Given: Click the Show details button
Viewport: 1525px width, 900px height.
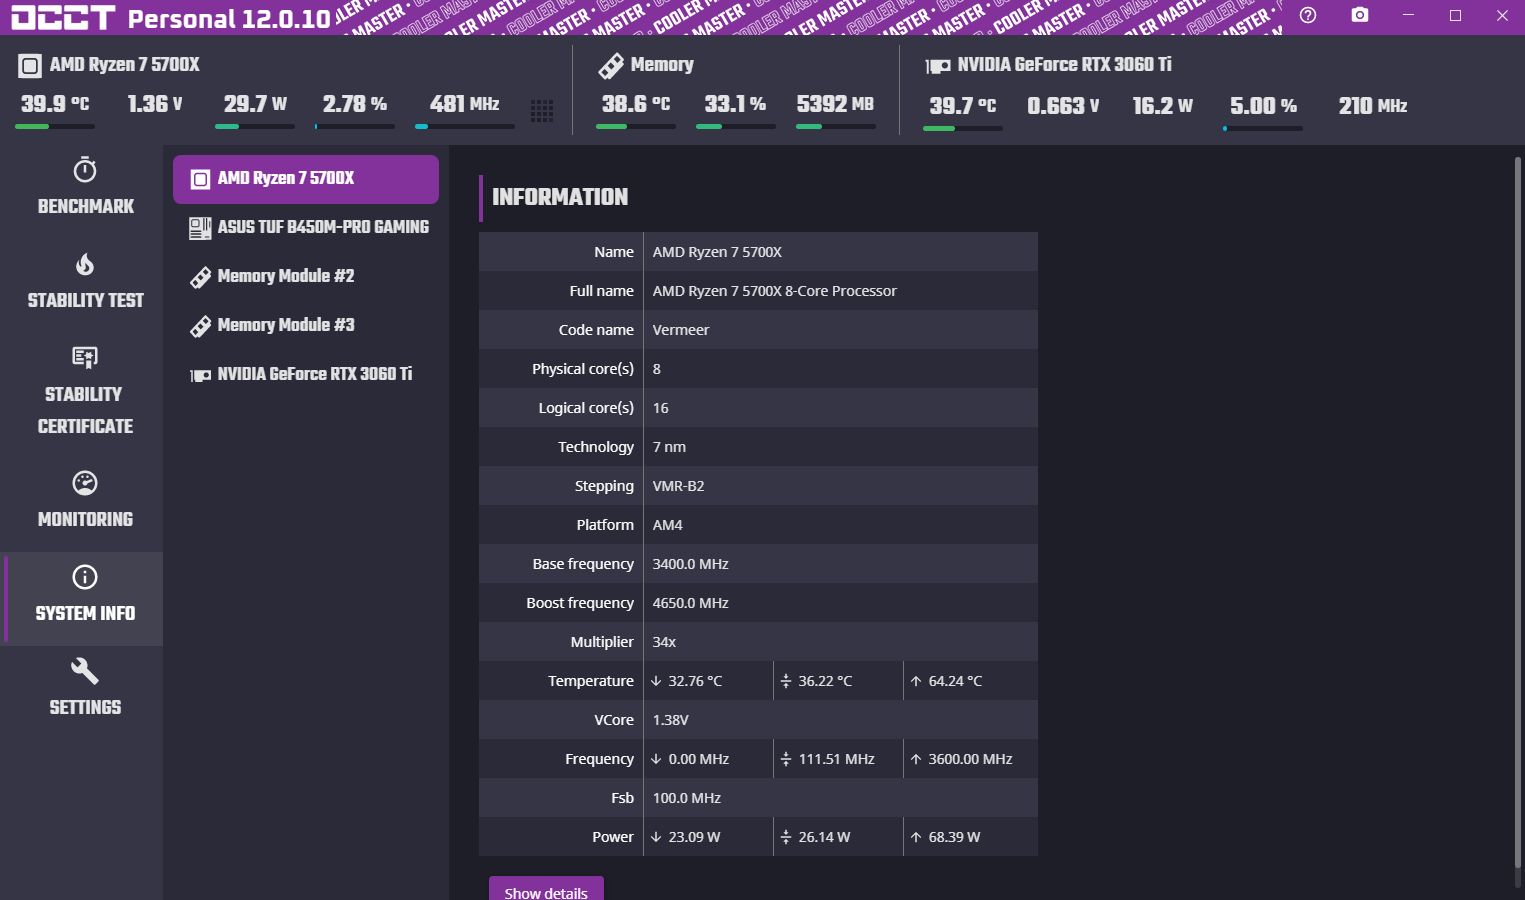Looking at the screenshot, I should [x=546, y=890].
